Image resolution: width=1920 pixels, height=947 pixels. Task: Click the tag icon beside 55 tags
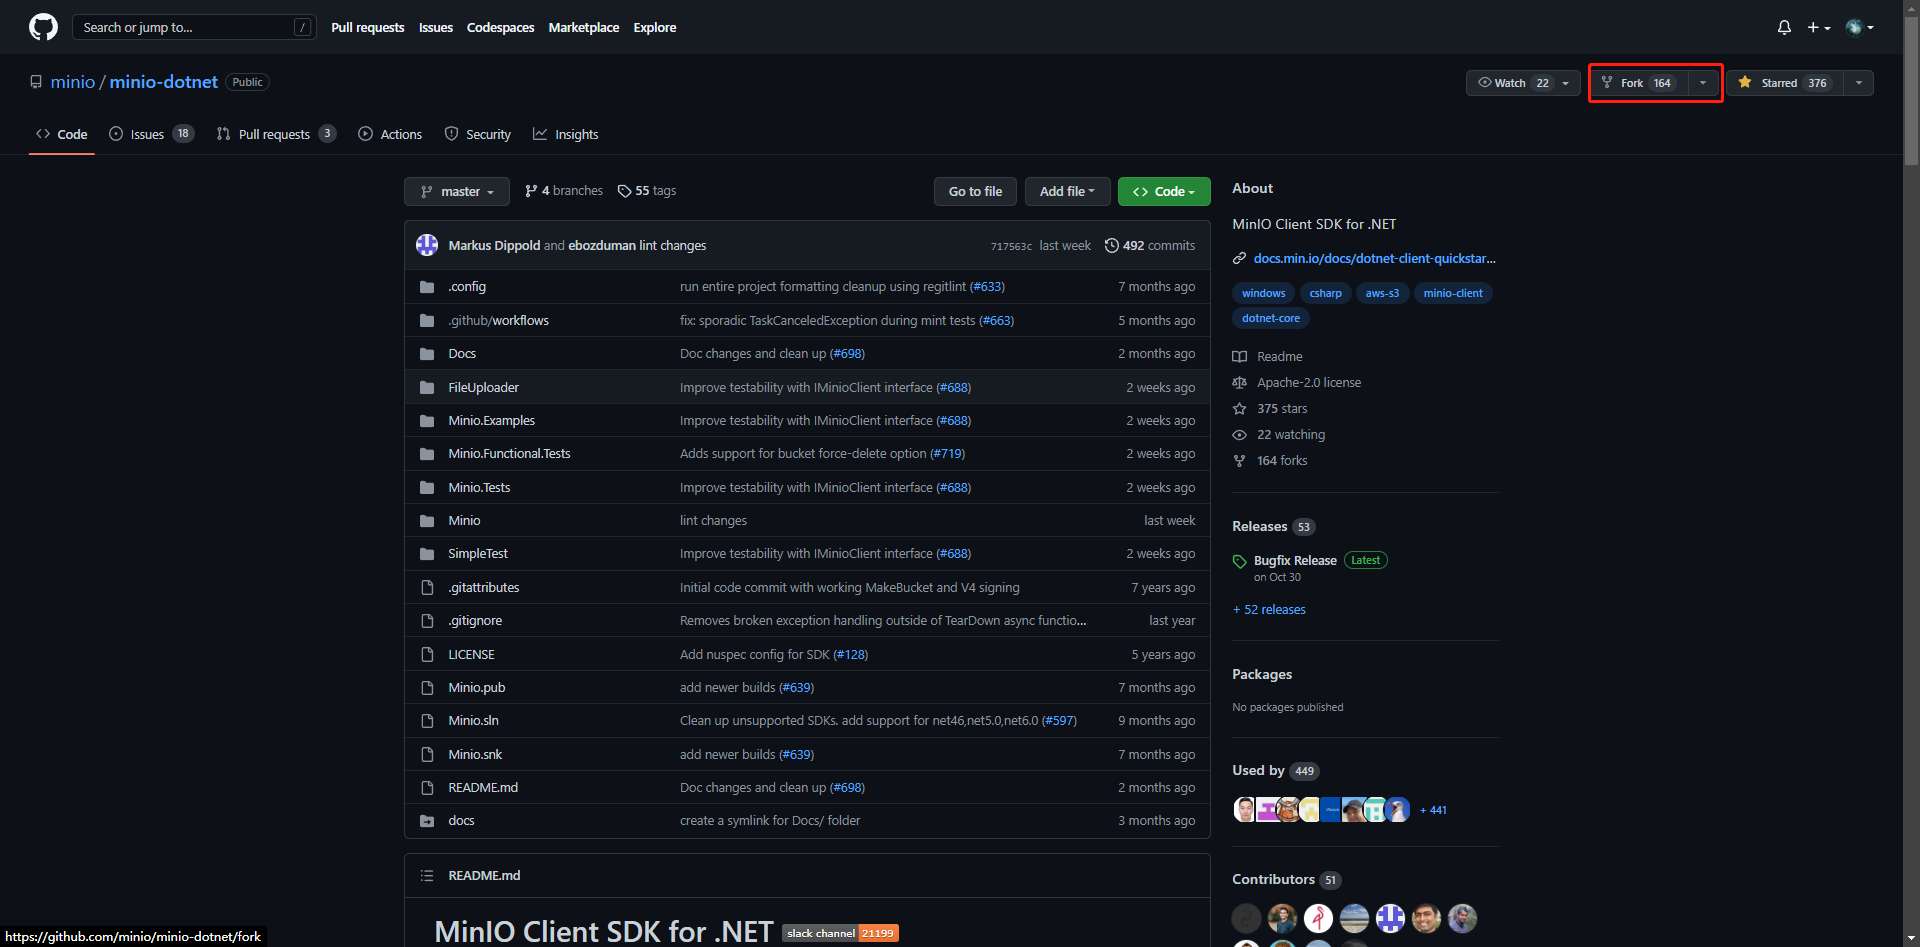coord(624,191)
